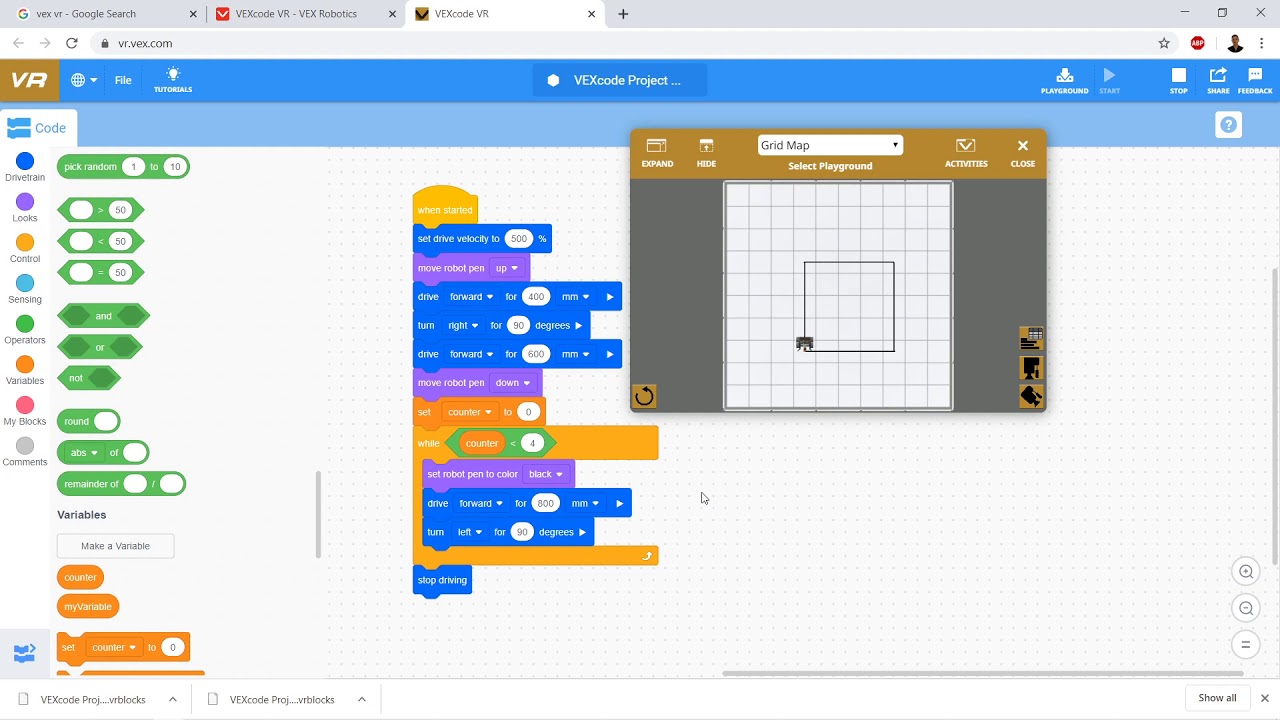Open the Tutorials lightbulb icon
The height and width of the screenshot is (720, 1280).
point(173,80)
